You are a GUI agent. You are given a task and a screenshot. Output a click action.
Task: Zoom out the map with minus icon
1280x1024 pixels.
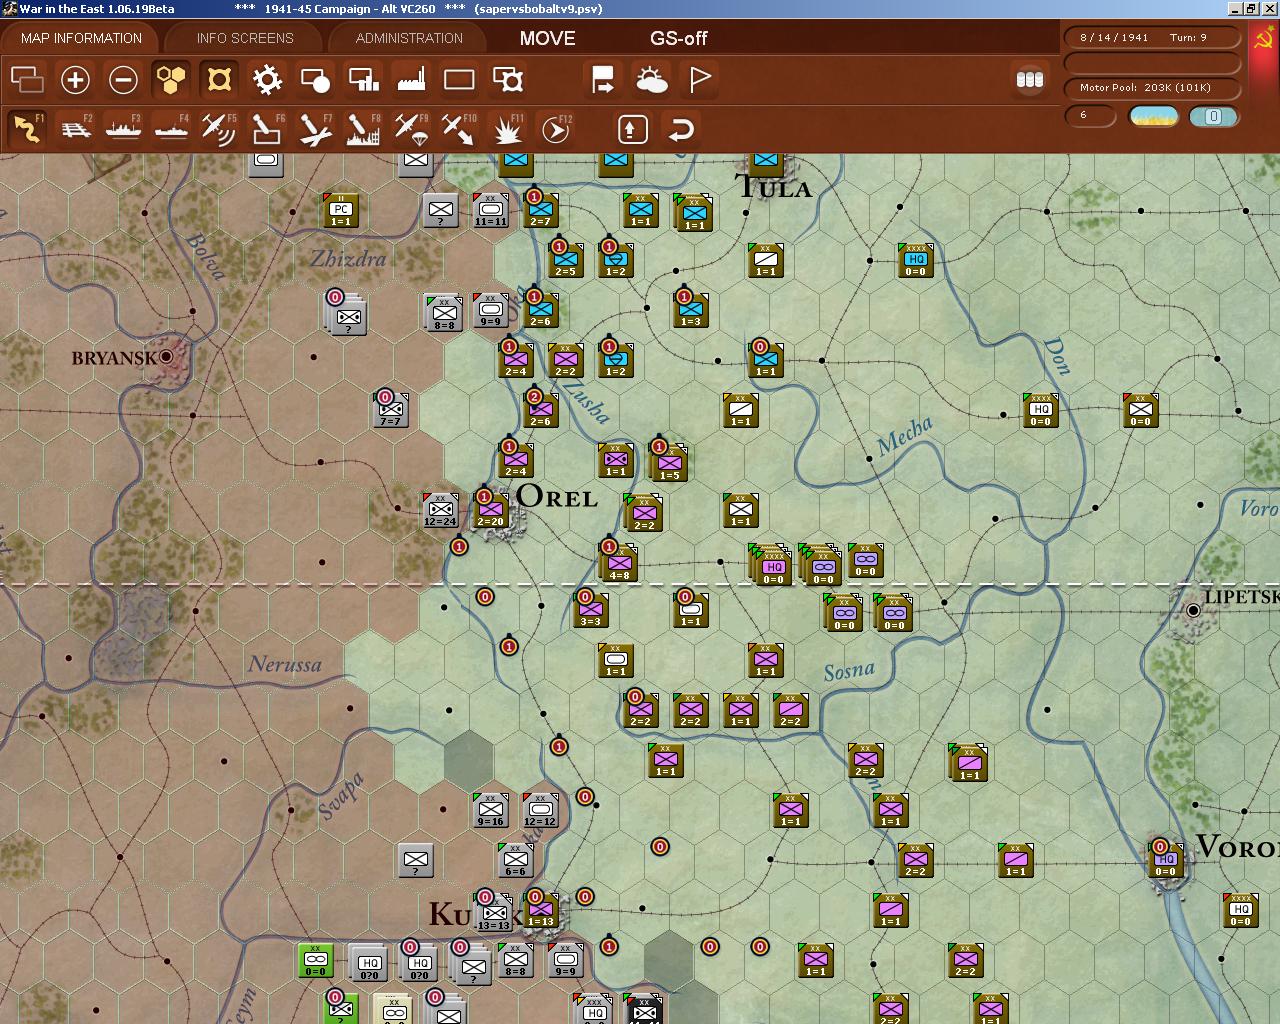tap(123, 79)
